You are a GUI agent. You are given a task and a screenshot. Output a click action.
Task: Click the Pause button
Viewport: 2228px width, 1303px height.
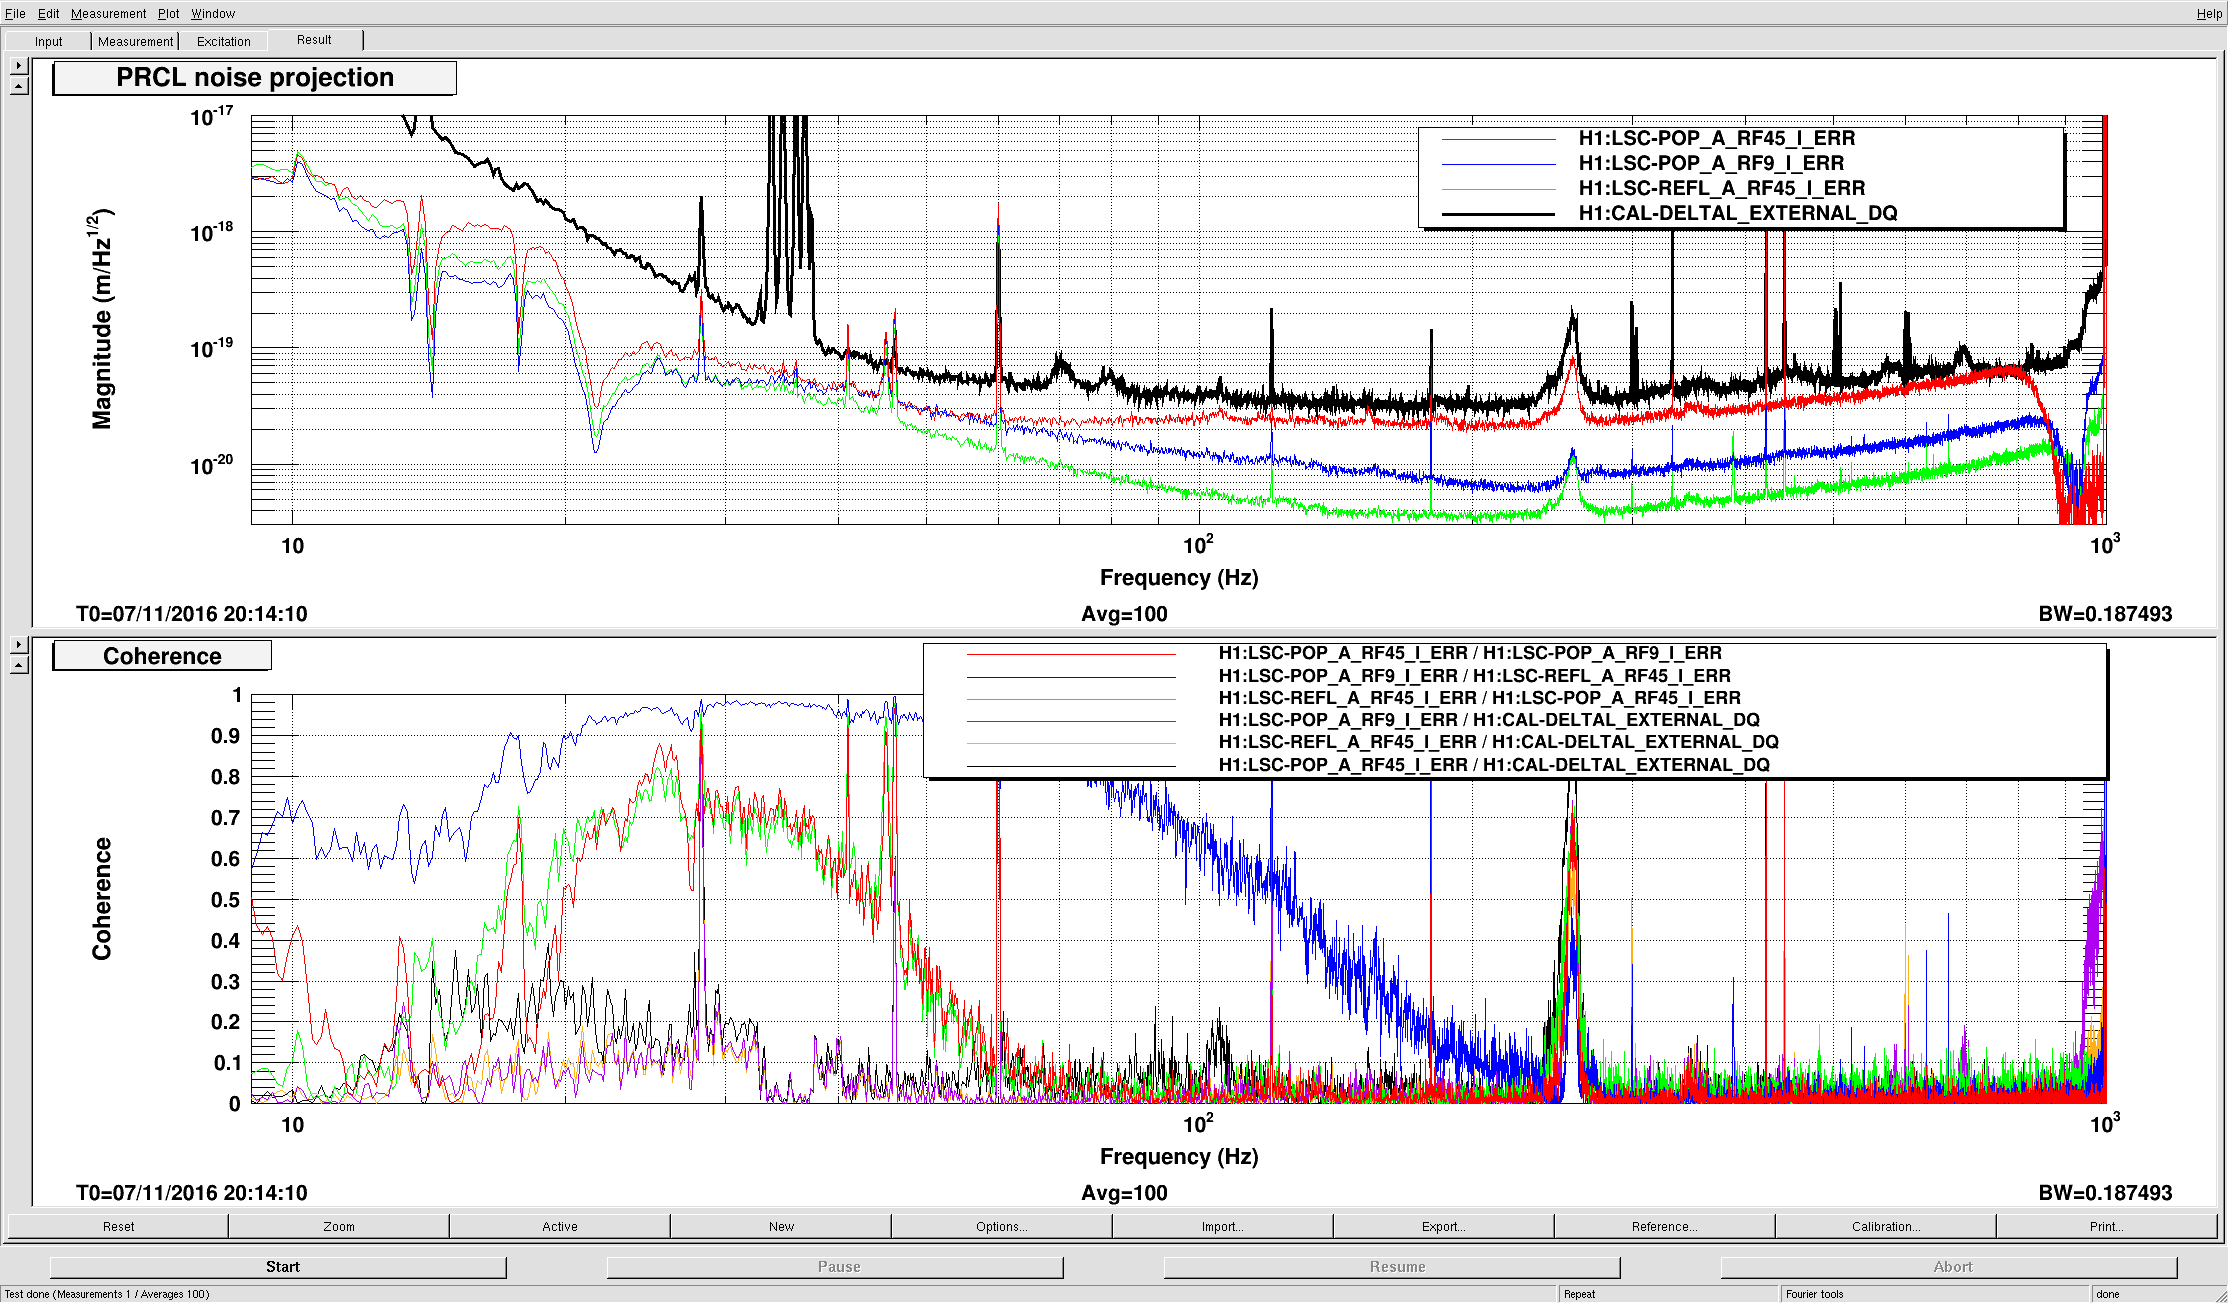(x=836, y=1267)
